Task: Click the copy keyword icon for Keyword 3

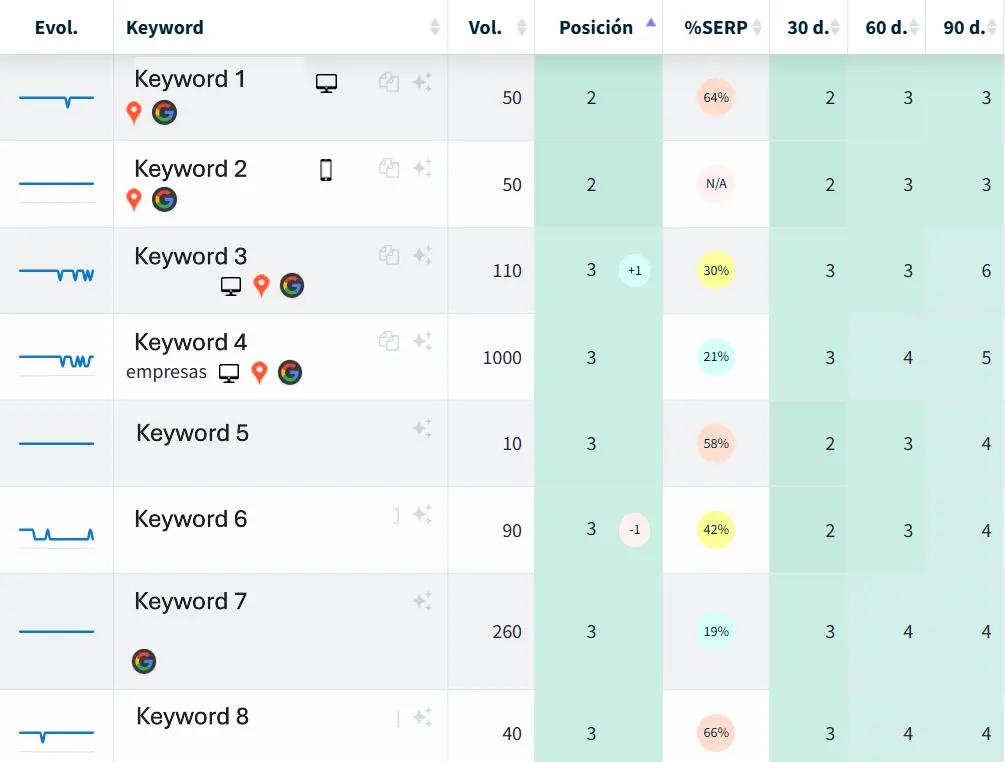Action: (x=389, y=256)
